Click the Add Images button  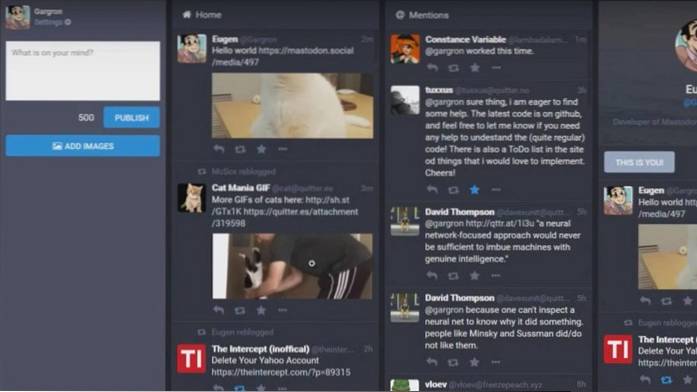[83, 146]
